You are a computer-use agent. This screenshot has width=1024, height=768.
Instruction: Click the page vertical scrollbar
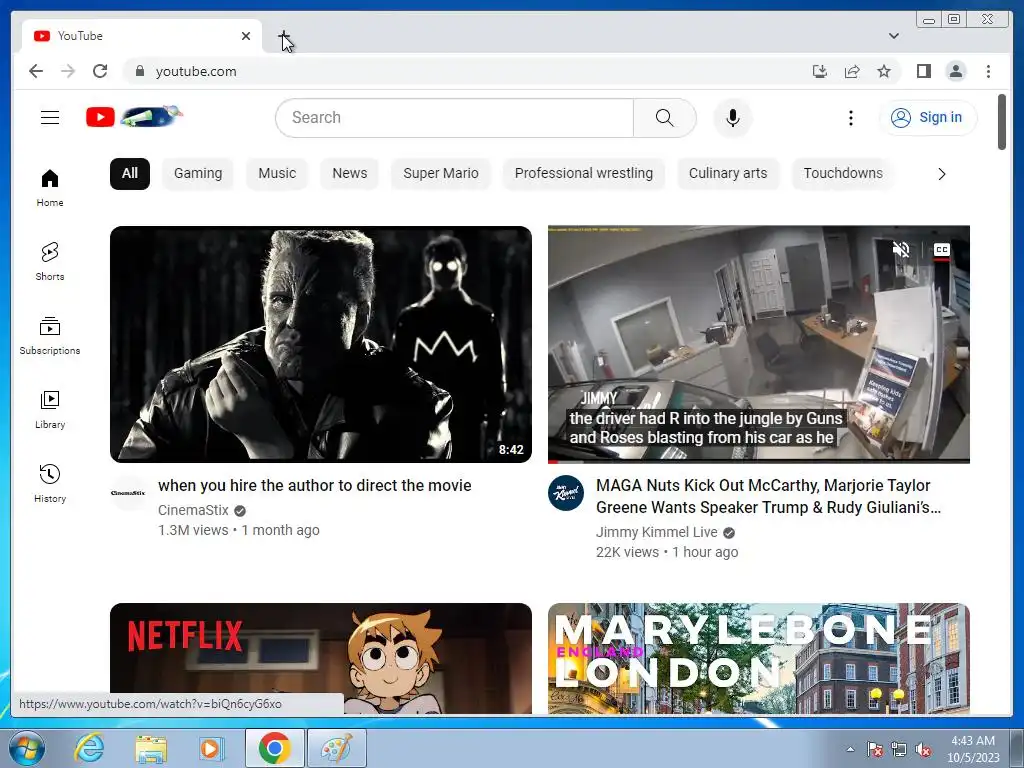pyautogui.click(x=1002, y=122)
